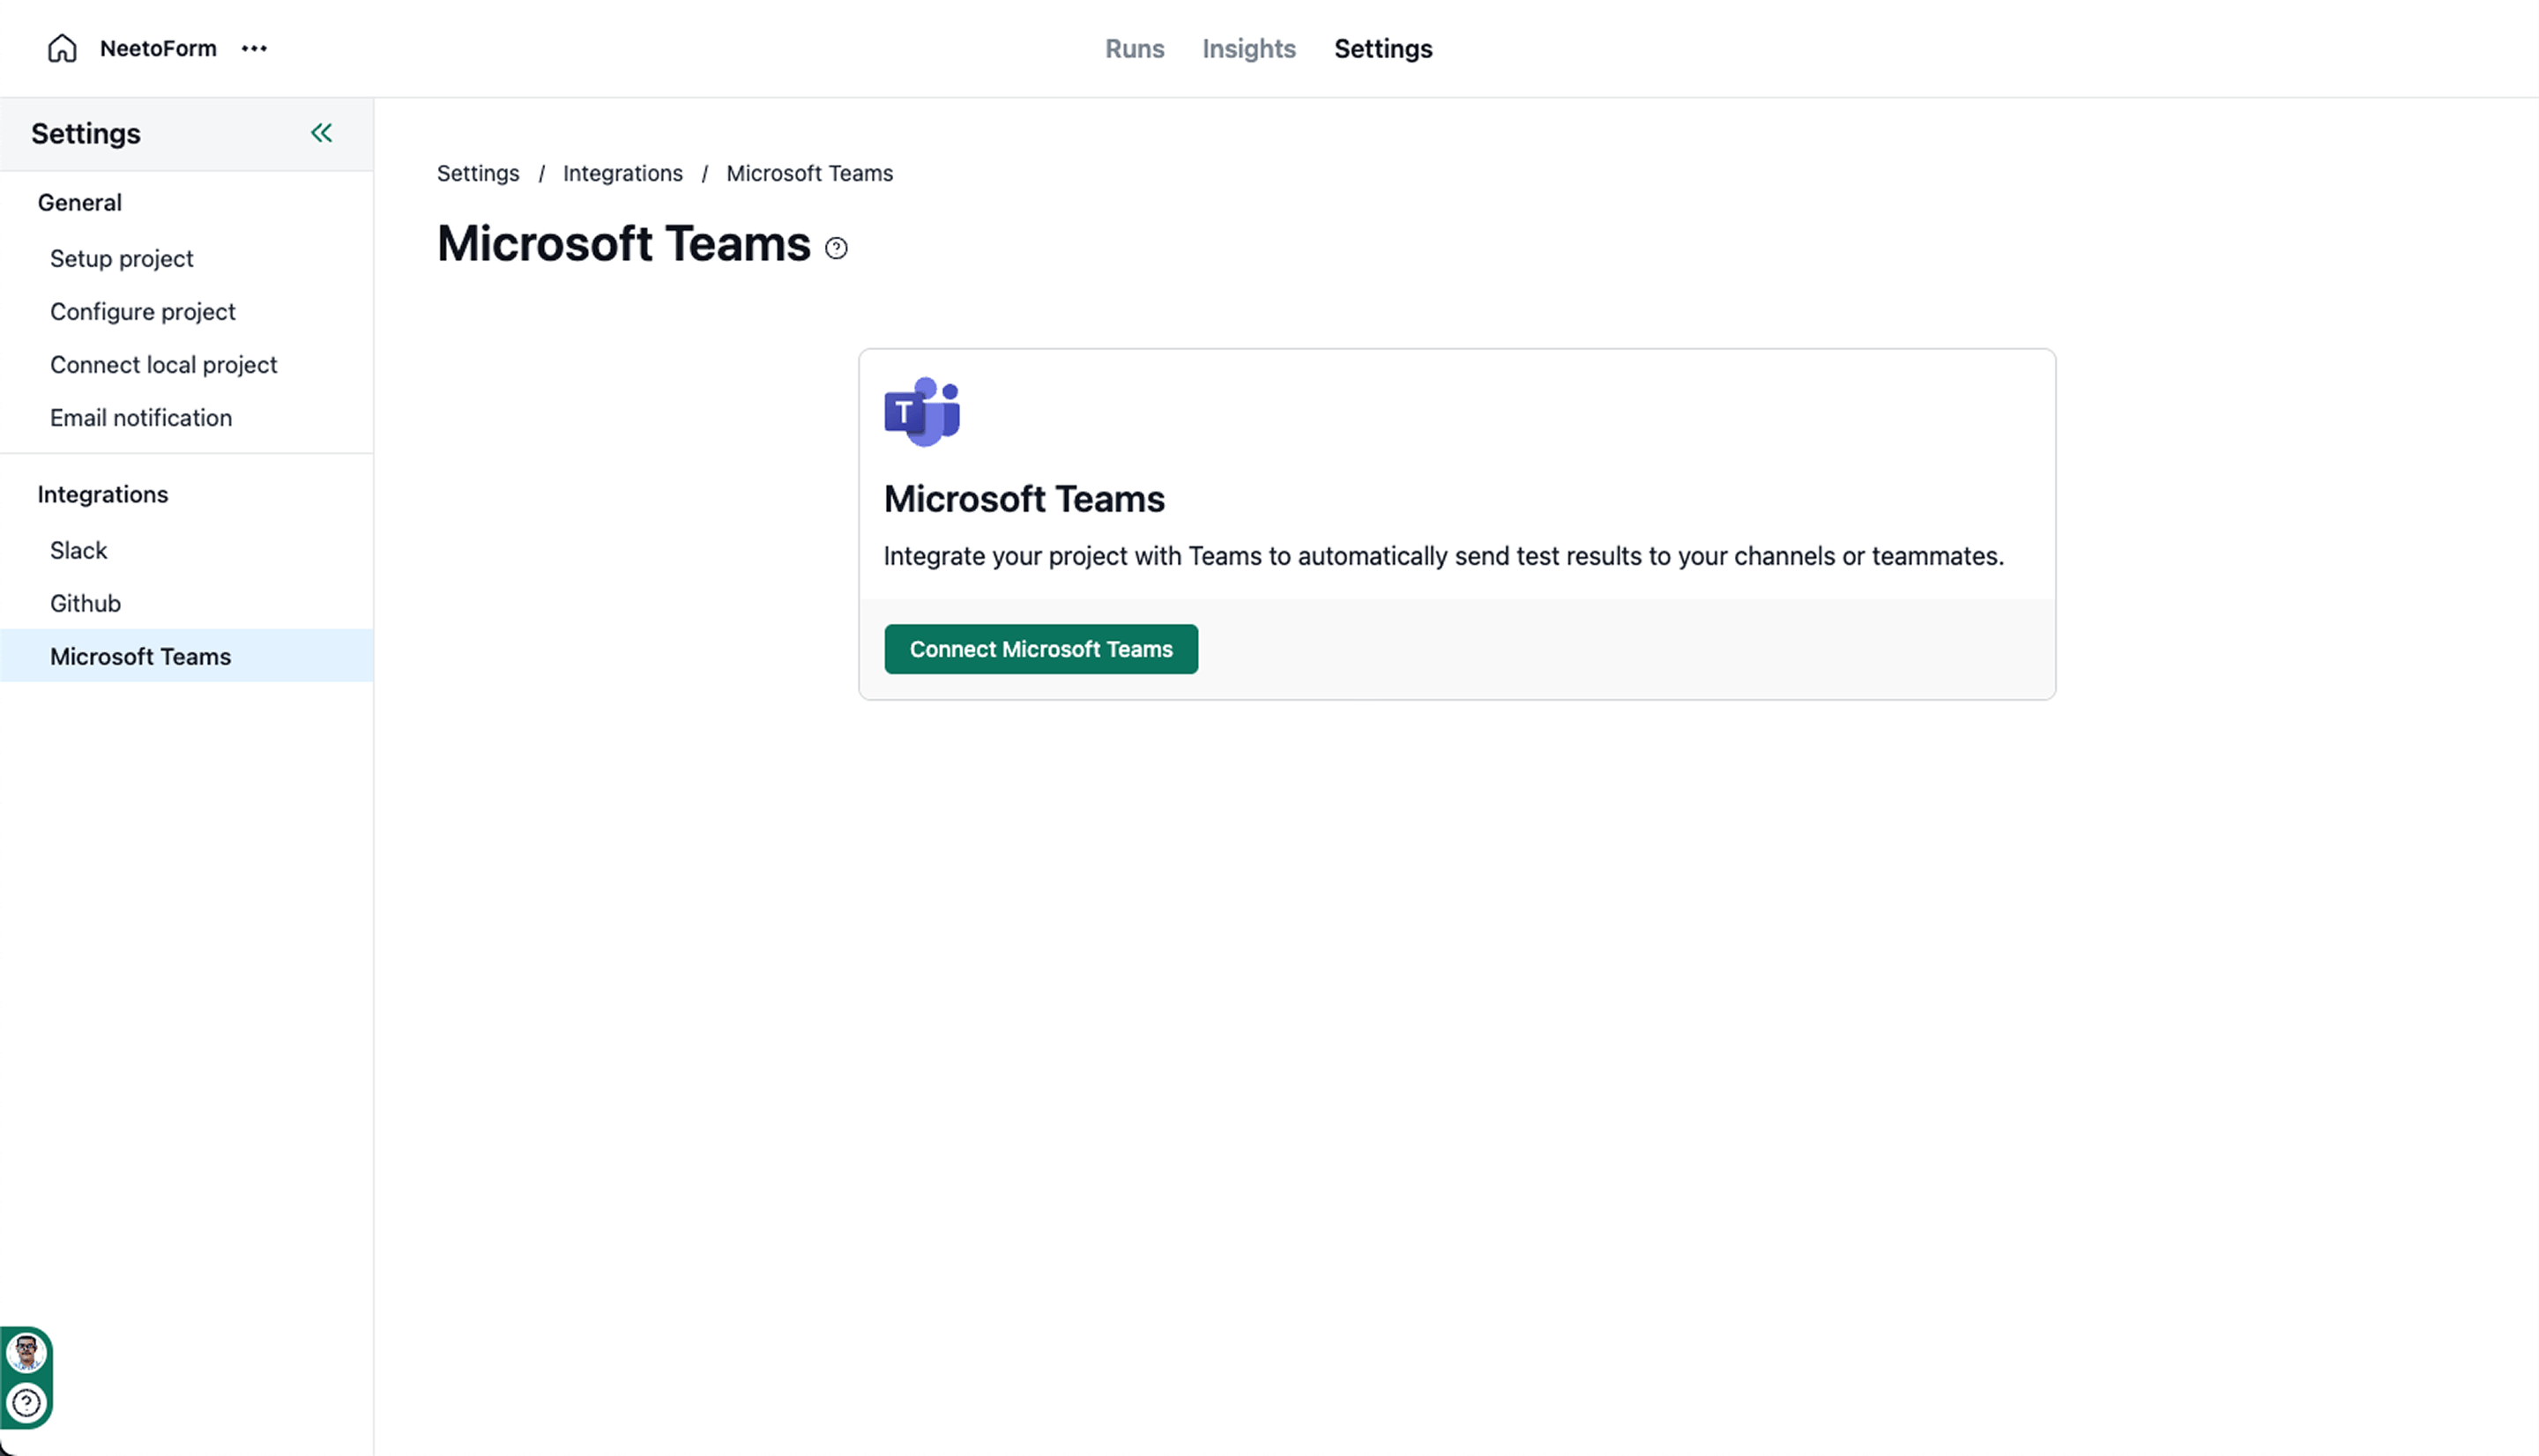
Task: Select the Settings tab in top navigation
Action: (1382, 48)
